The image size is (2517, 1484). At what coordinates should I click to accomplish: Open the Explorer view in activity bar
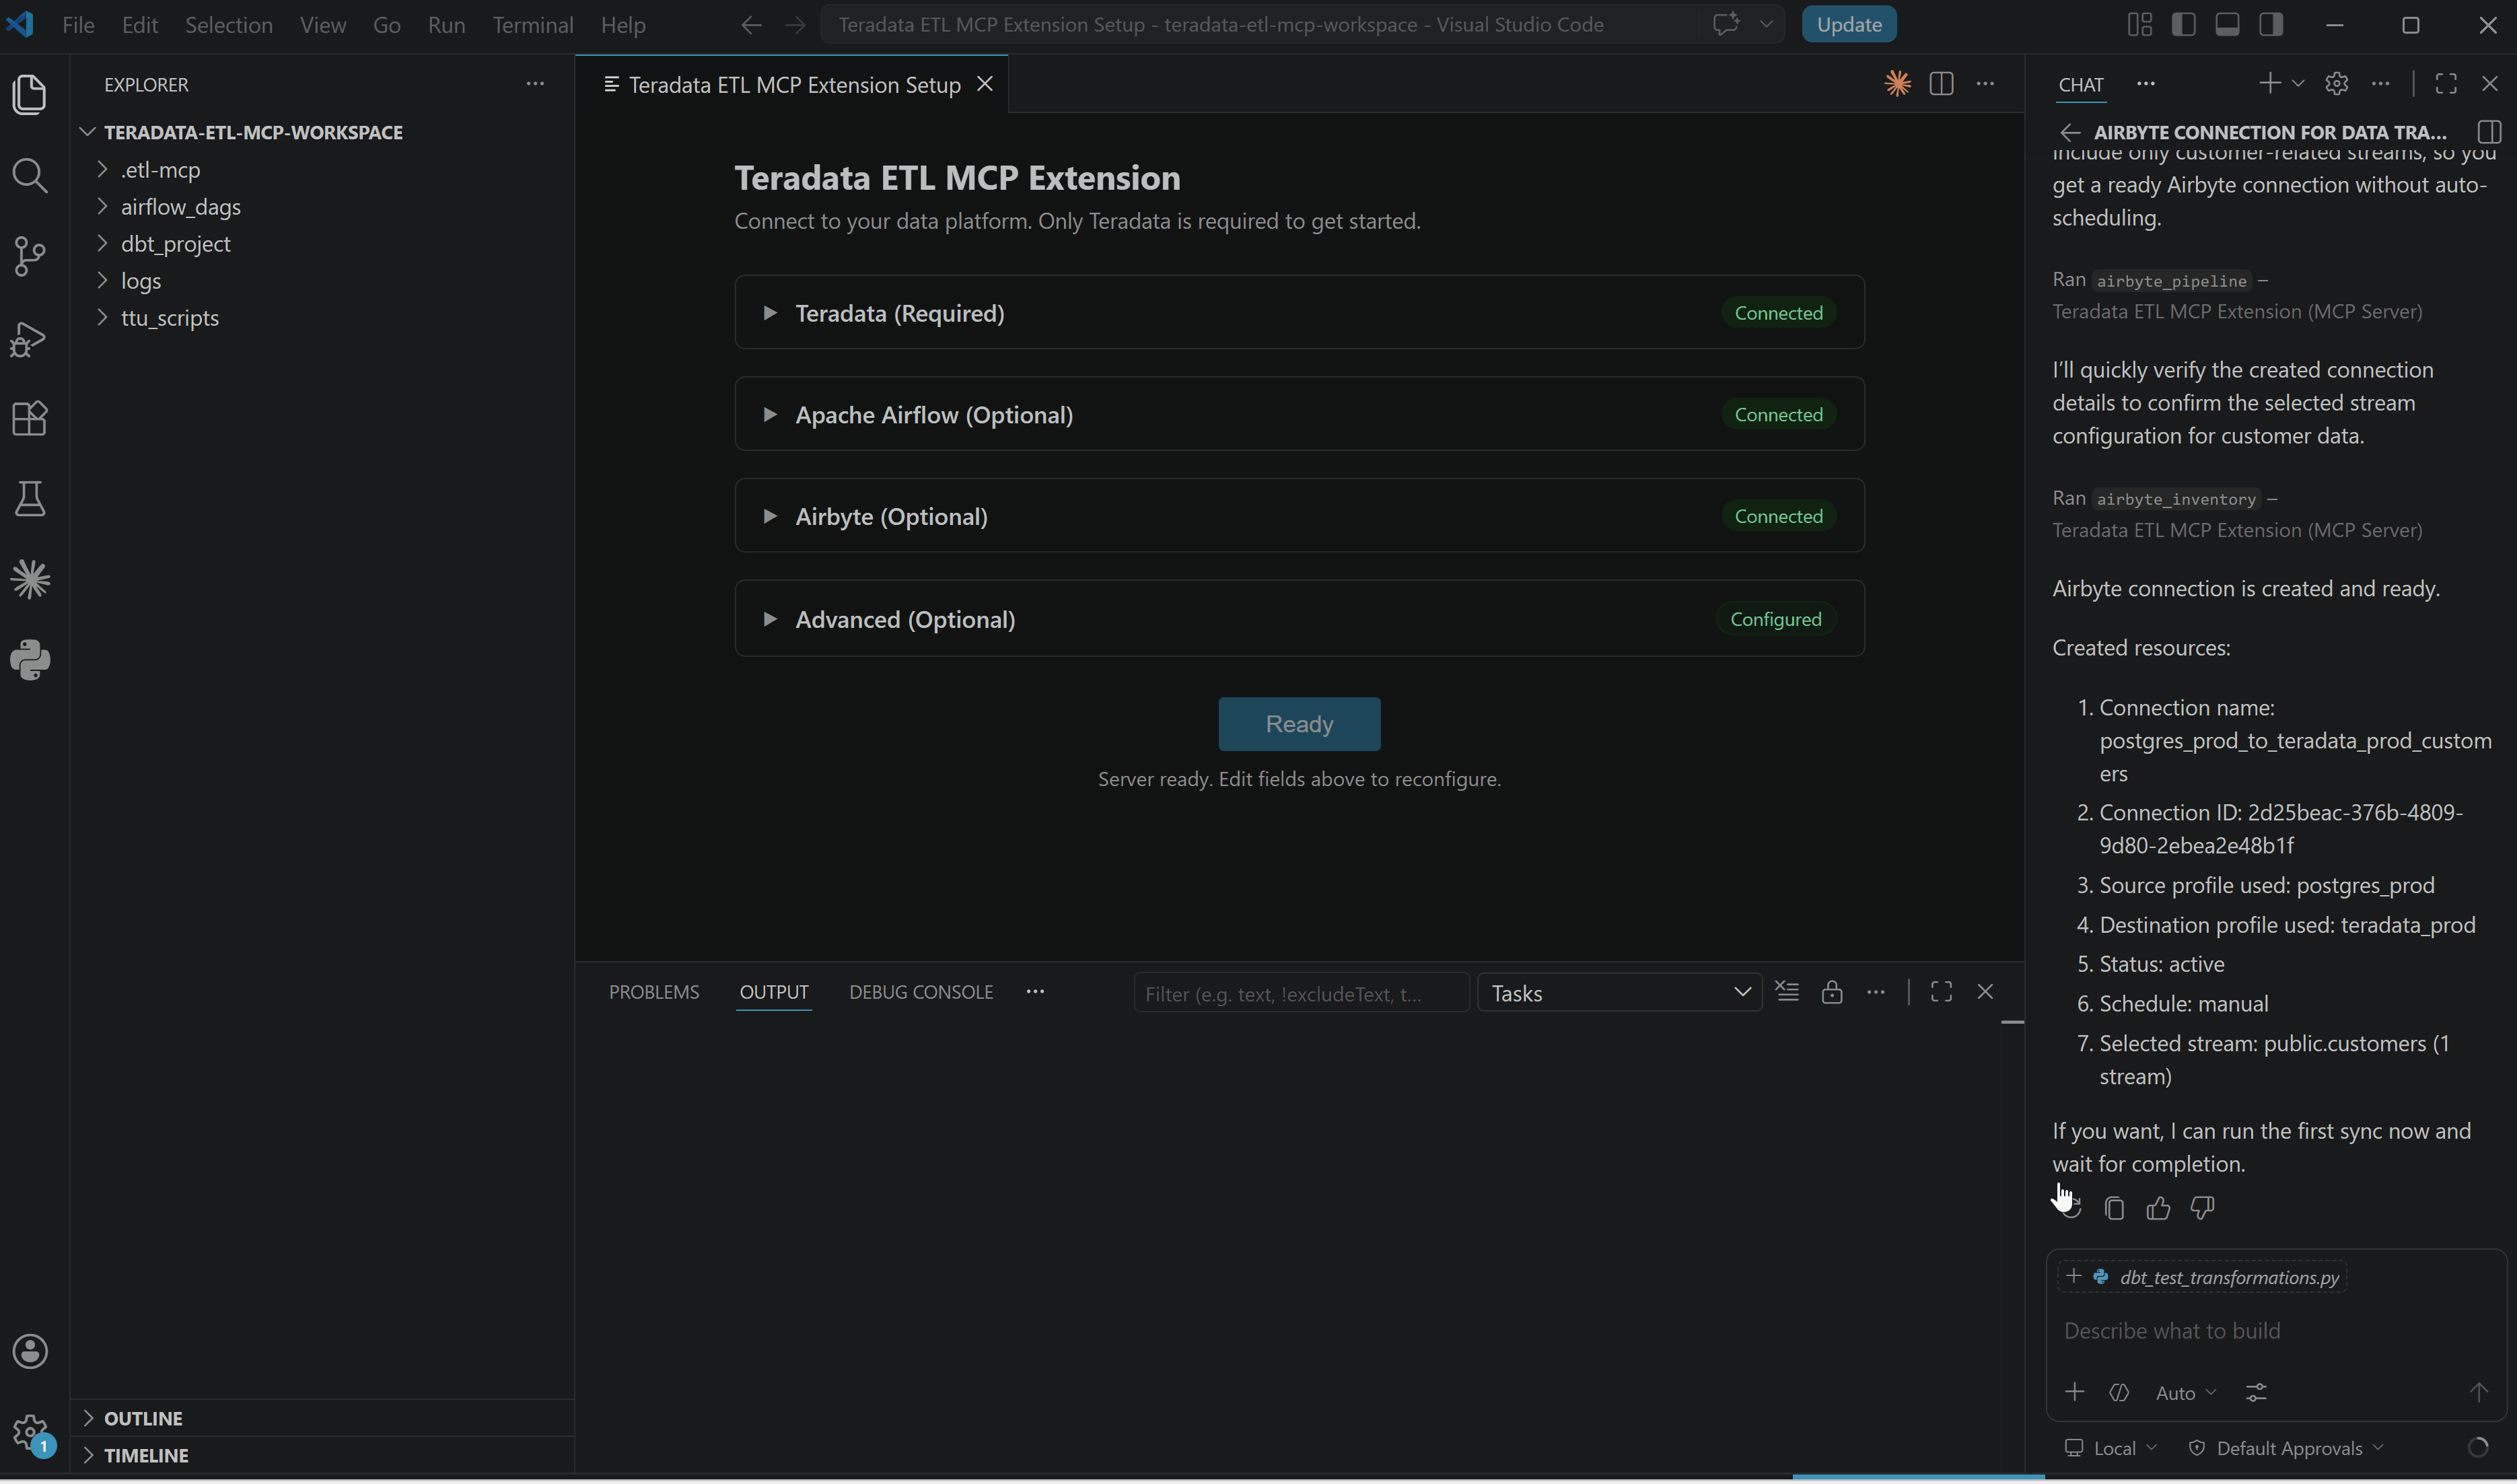[x=30, y=94]
